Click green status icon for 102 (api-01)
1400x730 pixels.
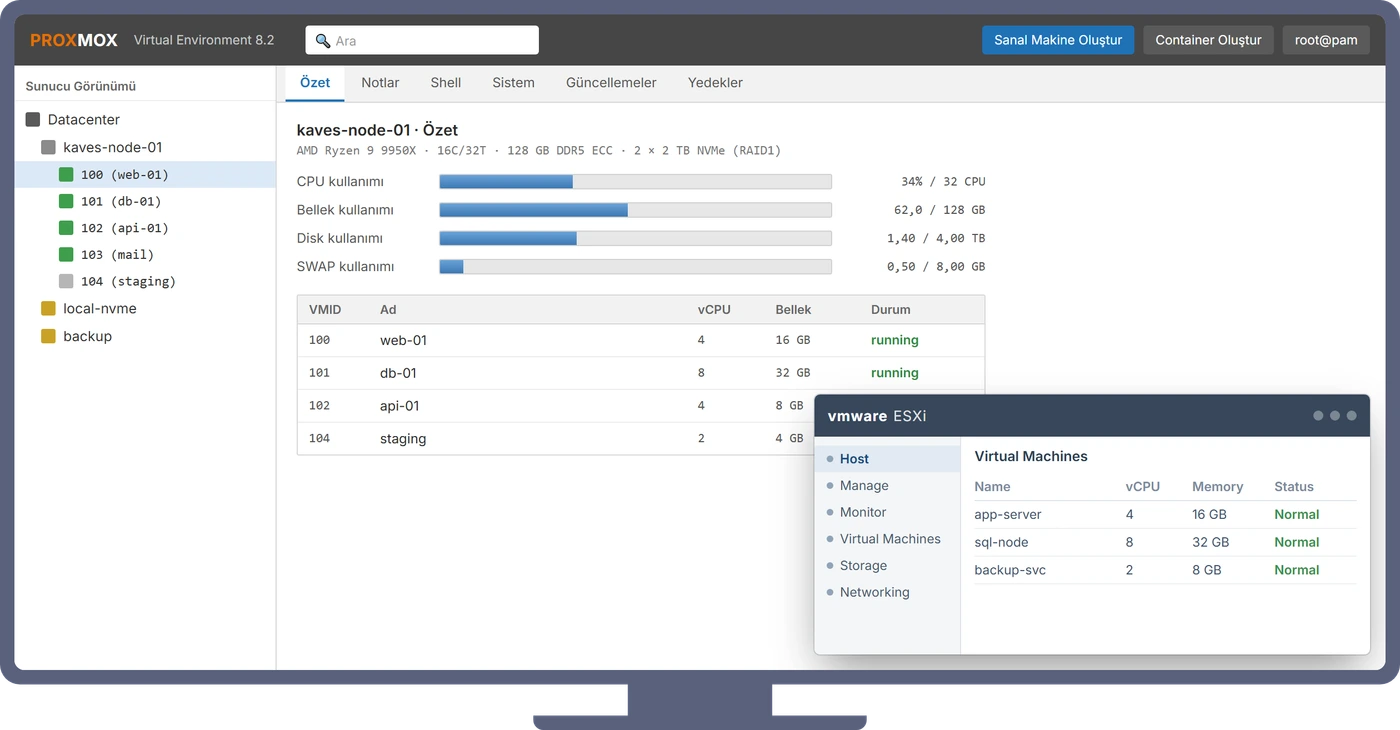(66, 228)
